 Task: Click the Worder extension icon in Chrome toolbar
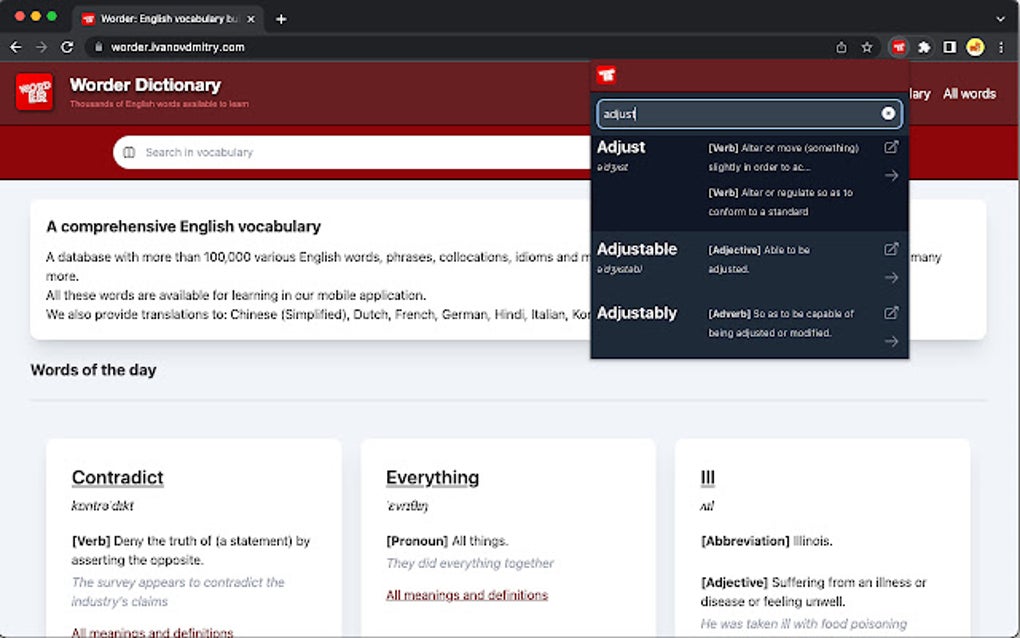coord(898,46)
